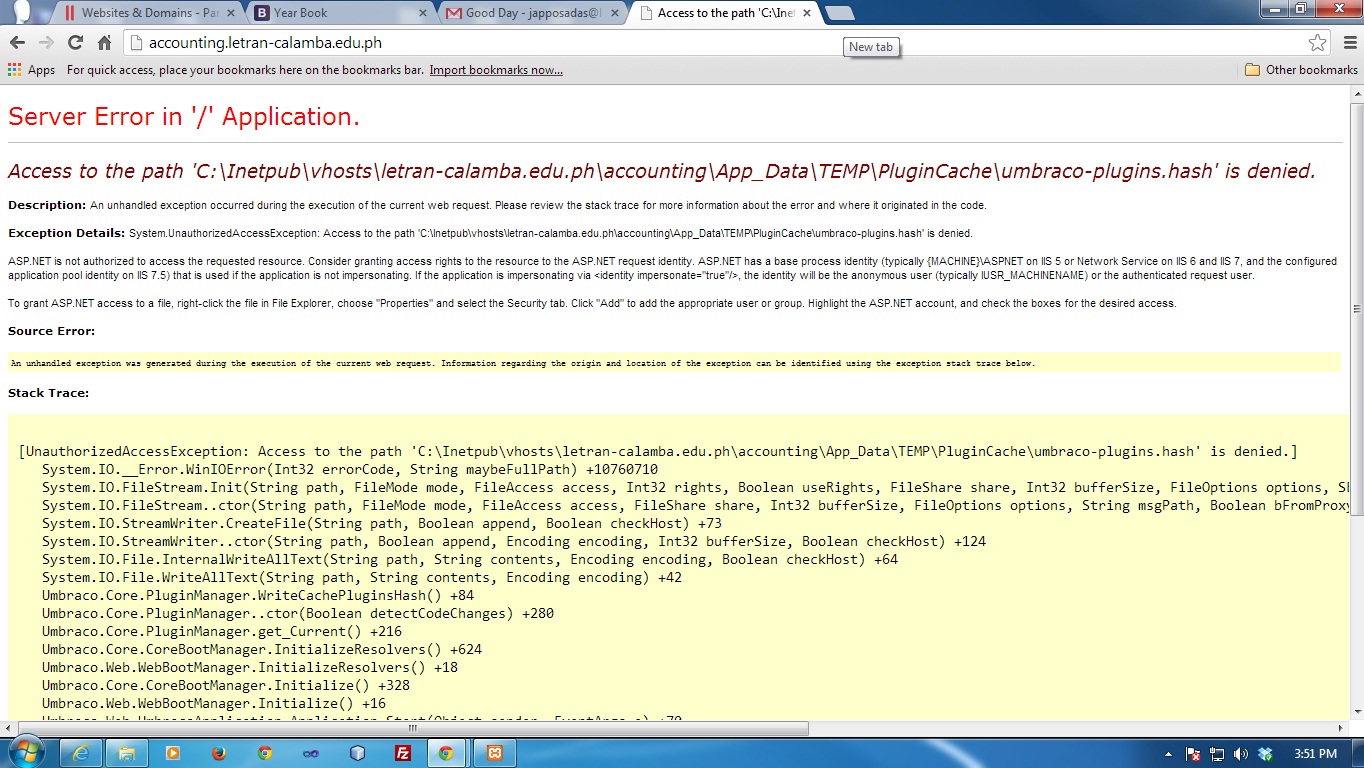Launch Firefox from the taskbar
The height and width of the screenshot is (768, 1364).
(x=219, y=753)
